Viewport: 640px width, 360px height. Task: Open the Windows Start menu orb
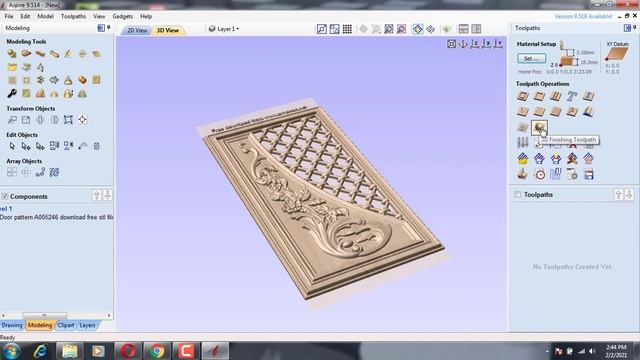click(x=12, y=351)
